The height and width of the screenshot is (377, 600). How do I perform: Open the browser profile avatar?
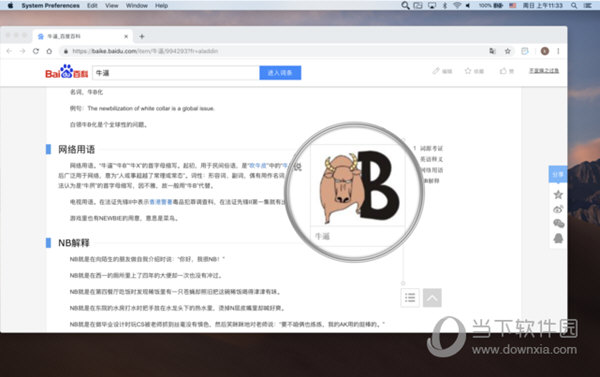[x=545, y=51]
